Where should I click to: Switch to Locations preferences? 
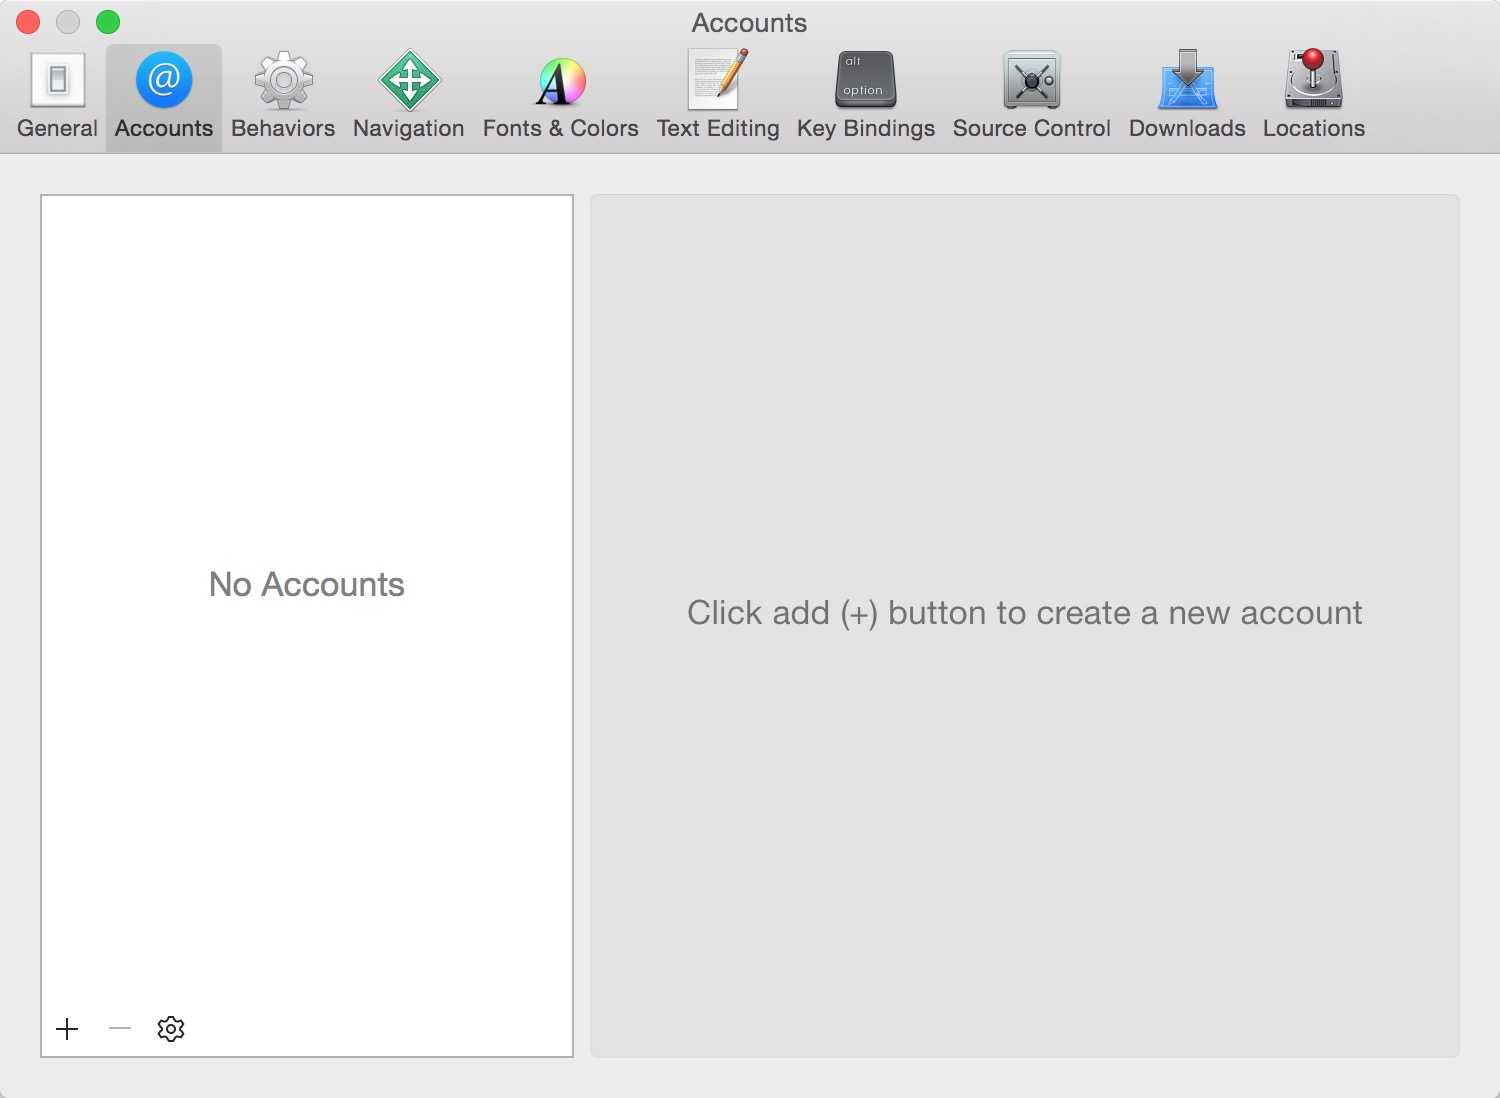click(1314, 97)
